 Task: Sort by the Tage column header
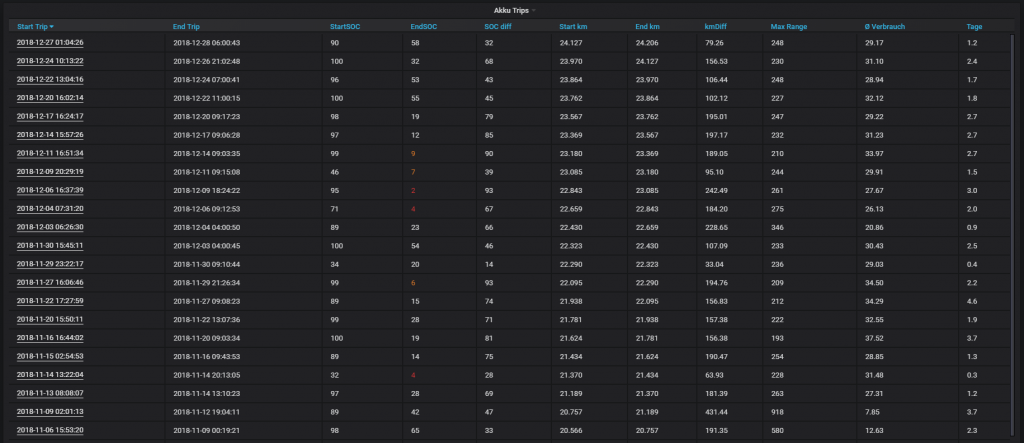(x=975, y=27)
